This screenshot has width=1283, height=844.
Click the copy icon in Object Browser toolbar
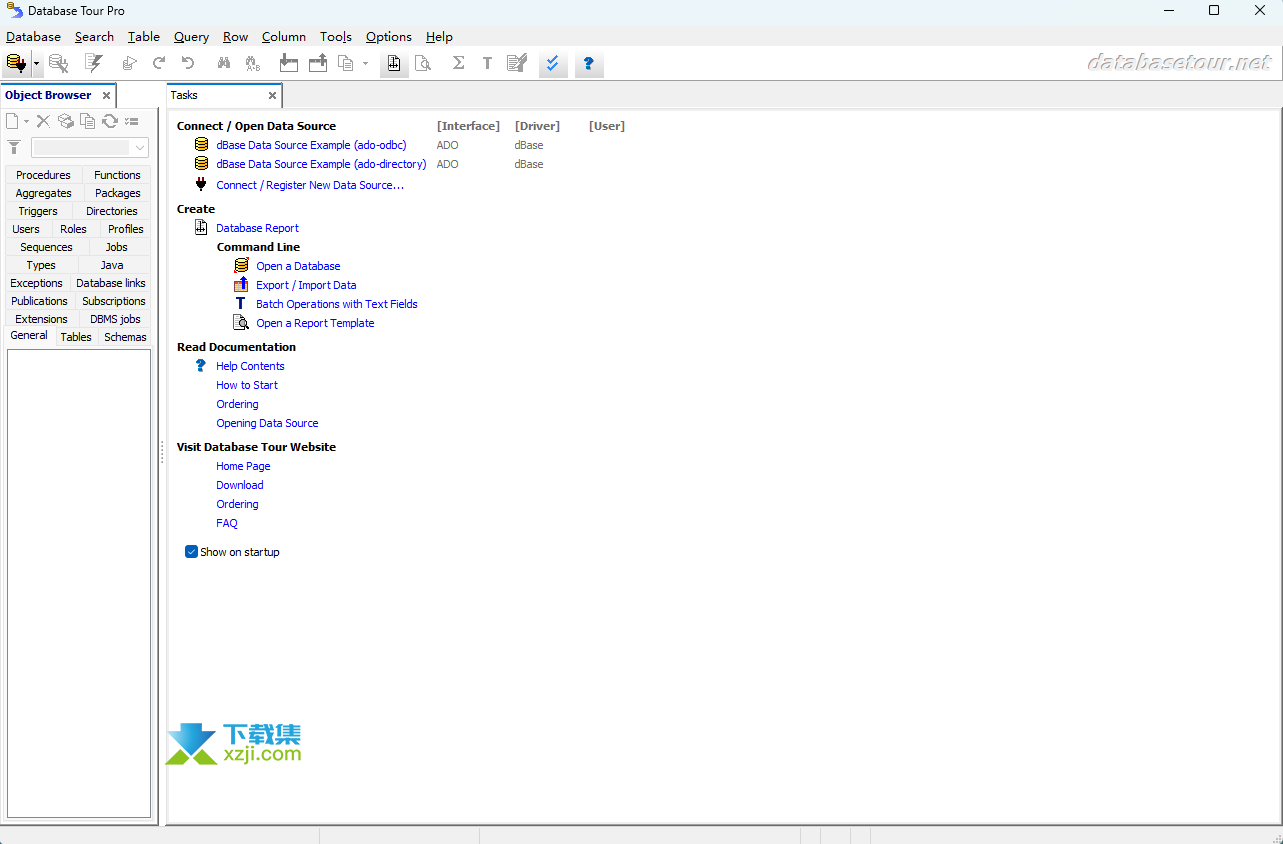[x=88, y=121]
